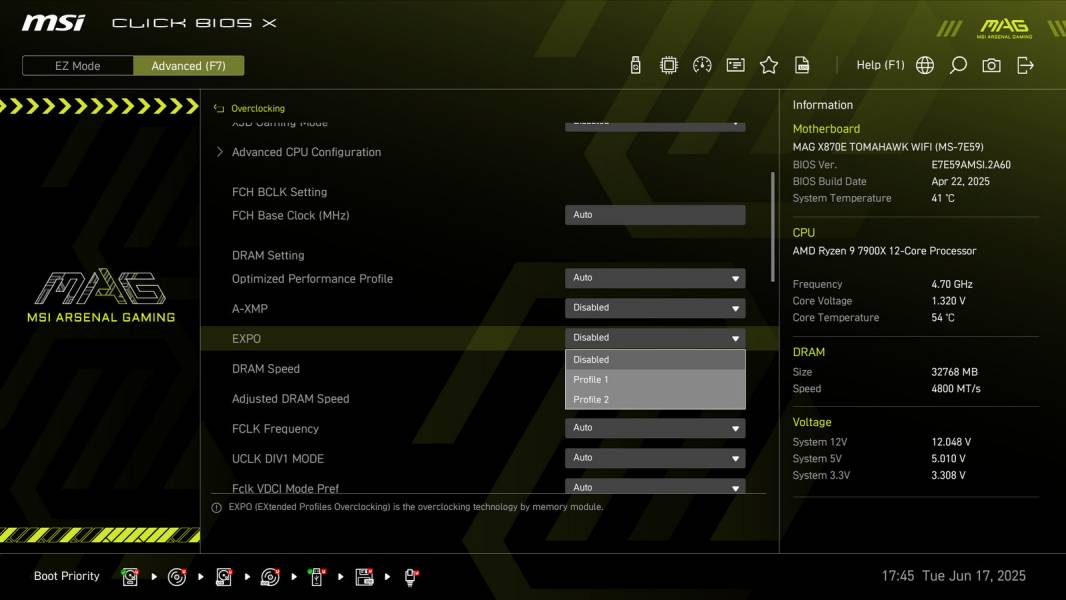
Task: Open the board/profile card icon in toolbar
Action: coord(735,65)
